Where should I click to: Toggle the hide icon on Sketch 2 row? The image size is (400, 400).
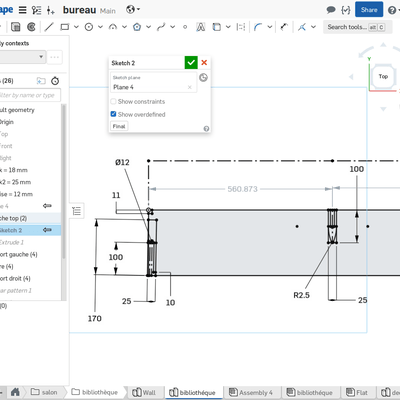click(47, 230)
